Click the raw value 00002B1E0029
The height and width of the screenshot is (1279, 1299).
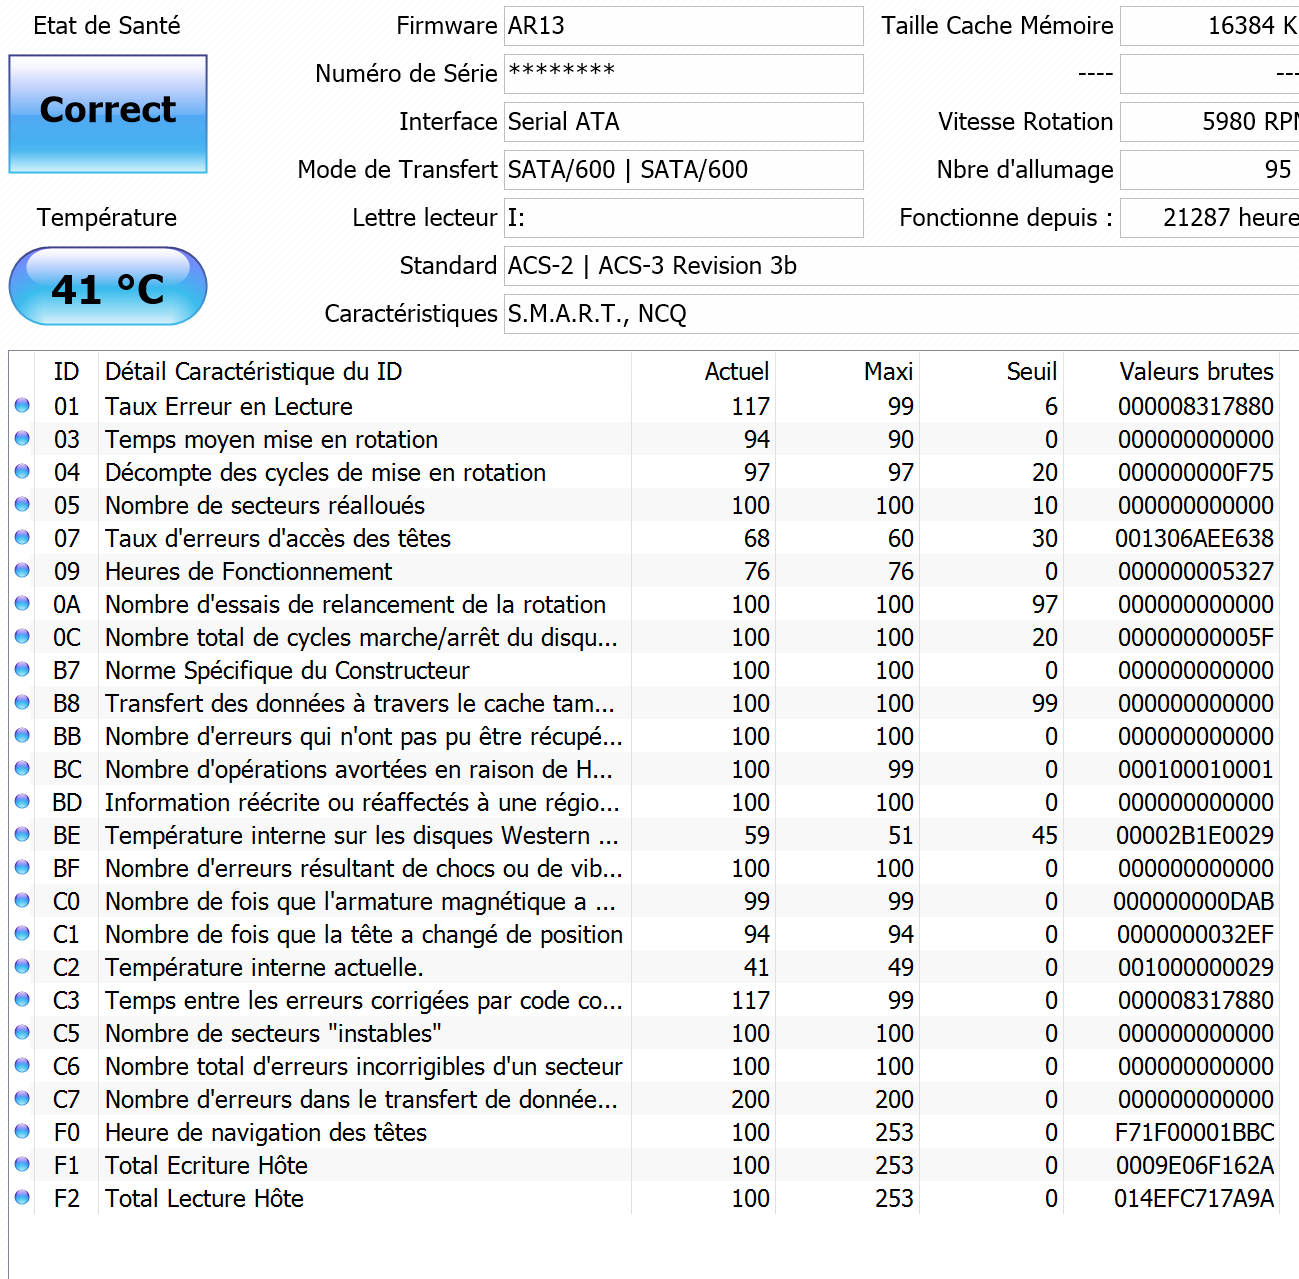click(1195, 835)
